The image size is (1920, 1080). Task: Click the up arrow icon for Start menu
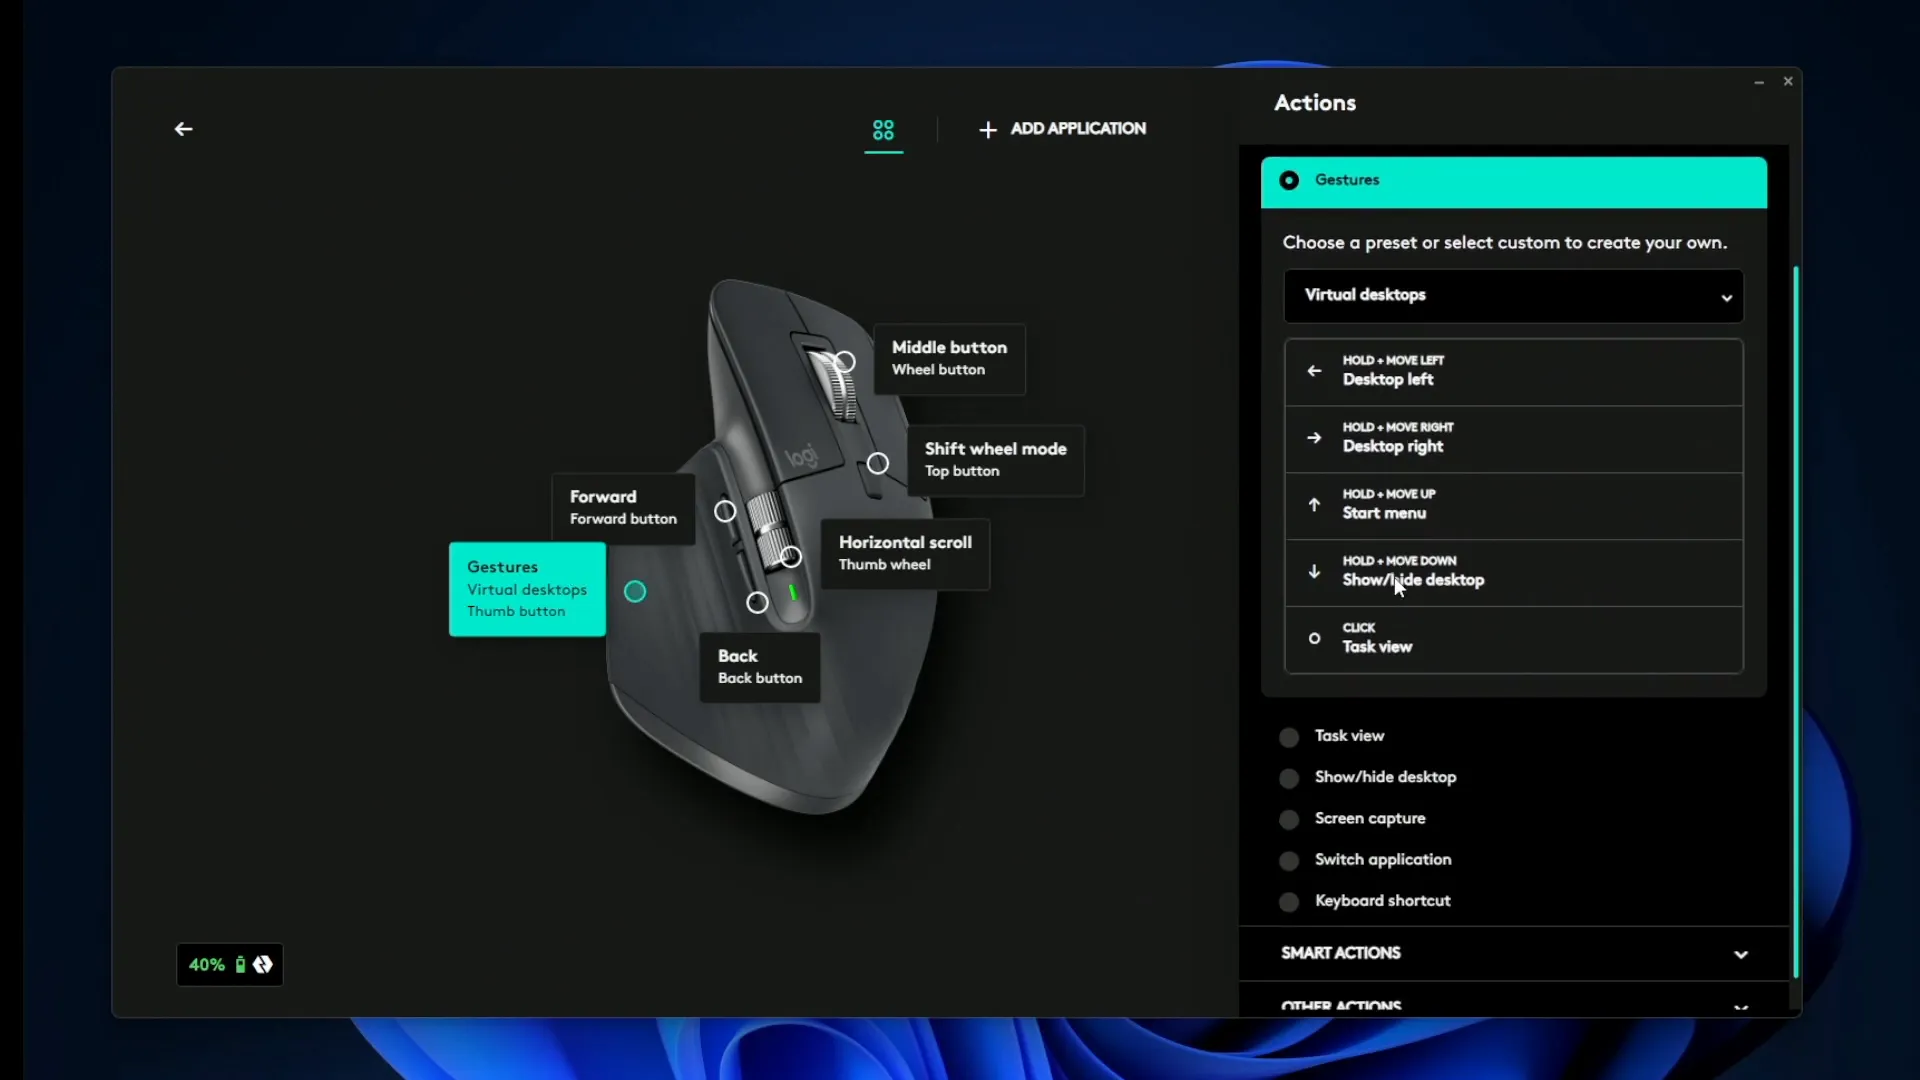1314,505
